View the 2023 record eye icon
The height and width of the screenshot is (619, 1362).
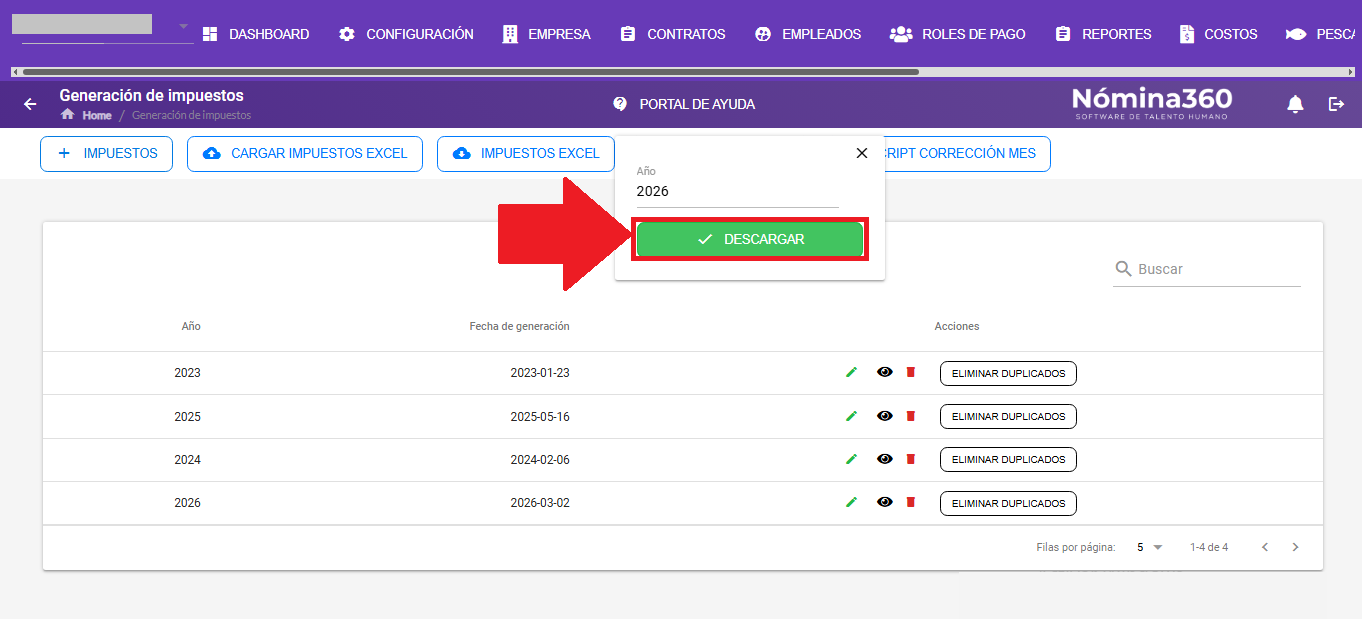coord(885,372)
